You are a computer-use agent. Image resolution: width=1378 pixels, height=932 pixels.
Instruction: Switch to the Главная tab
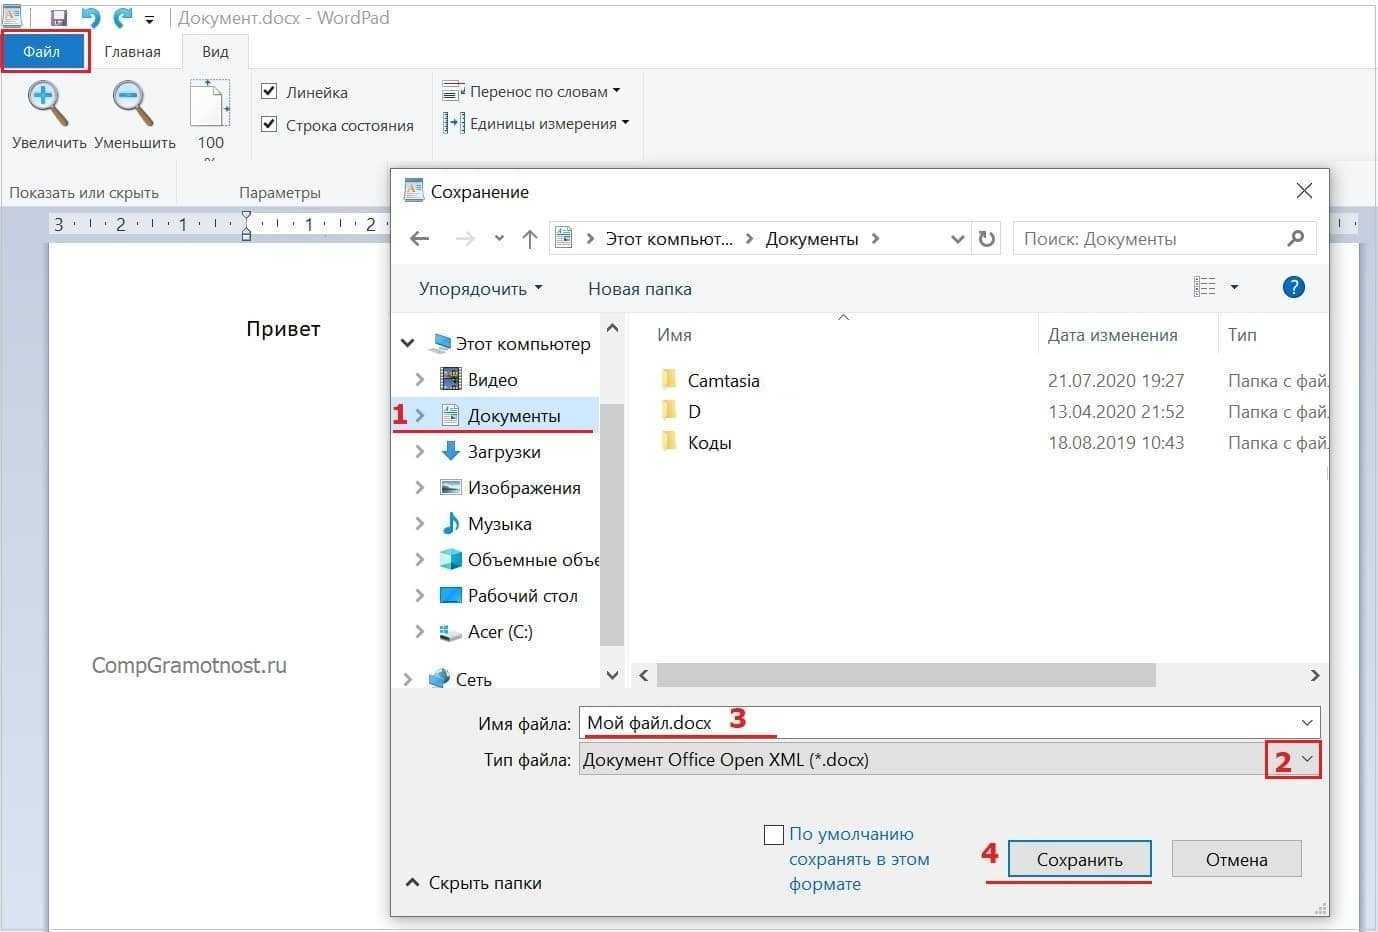click(133, 50)
